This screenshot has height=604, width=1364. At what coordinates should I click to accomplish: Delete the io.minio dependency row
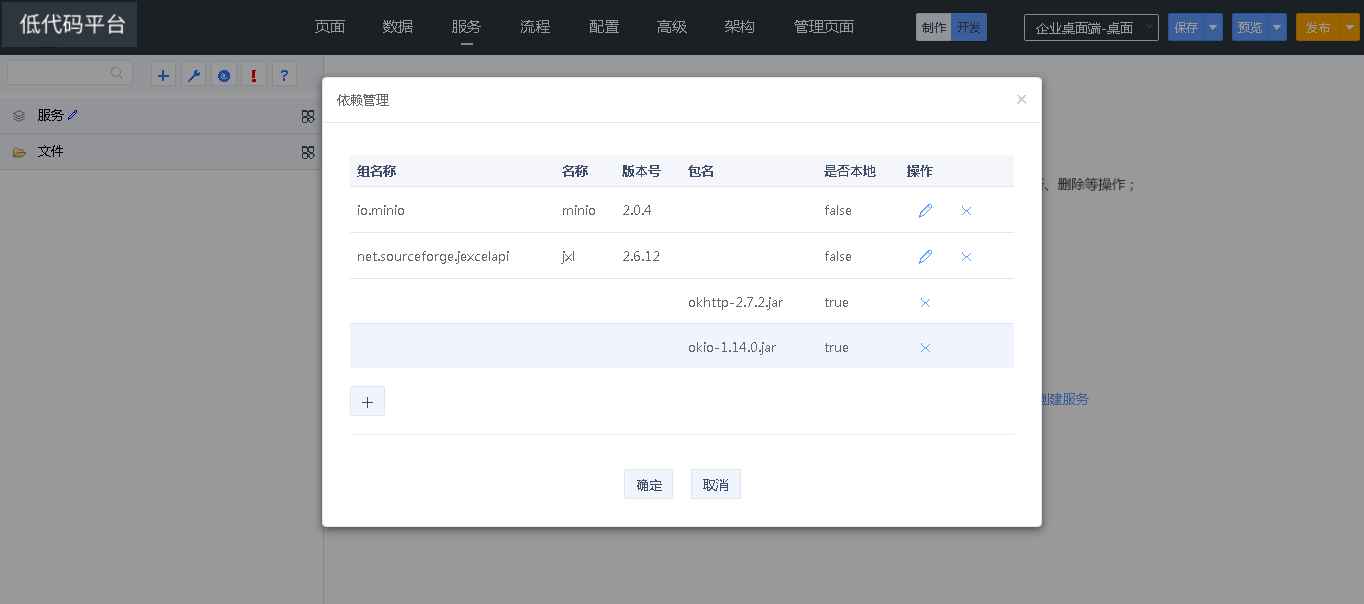[966, 211]
